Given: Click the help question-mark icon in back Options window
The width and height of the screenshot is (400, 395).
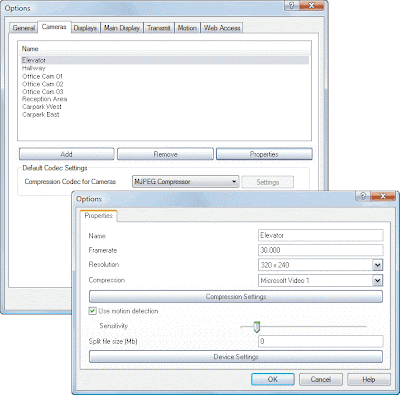Looking at the screenshot, I should click(x=291, y=6).
